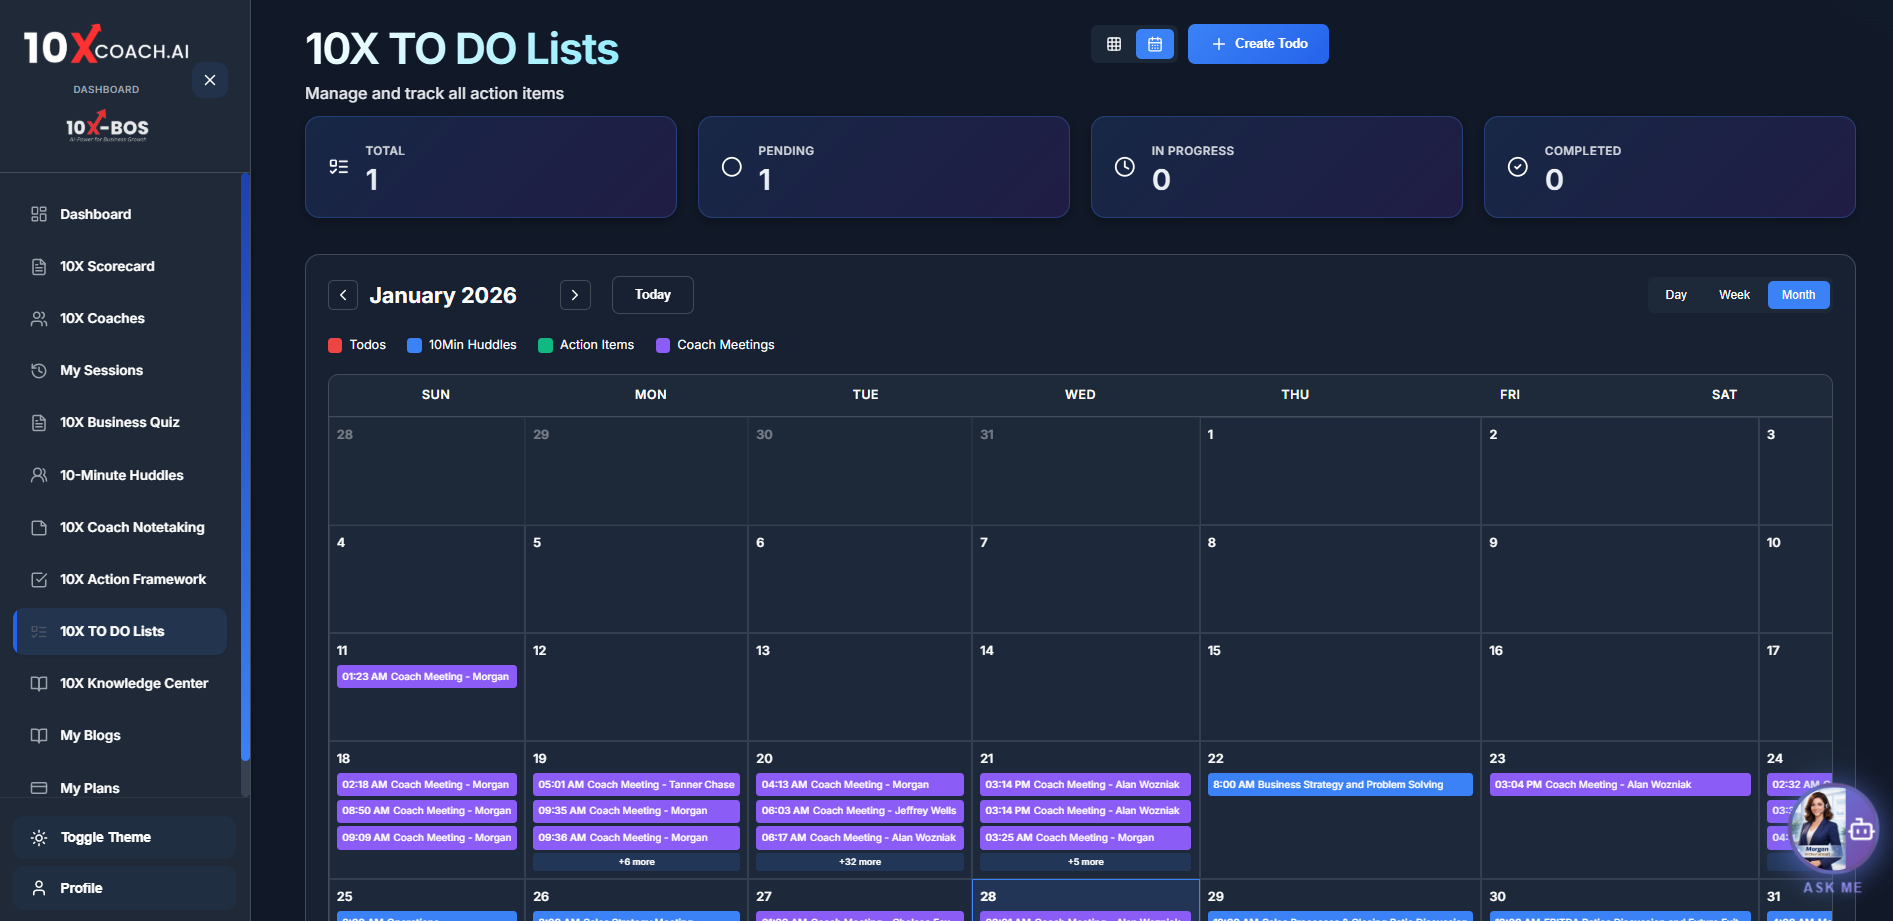Open 10X Action Framework in the sidebar
Screen dimensions: 1893x921
(133, 580)
